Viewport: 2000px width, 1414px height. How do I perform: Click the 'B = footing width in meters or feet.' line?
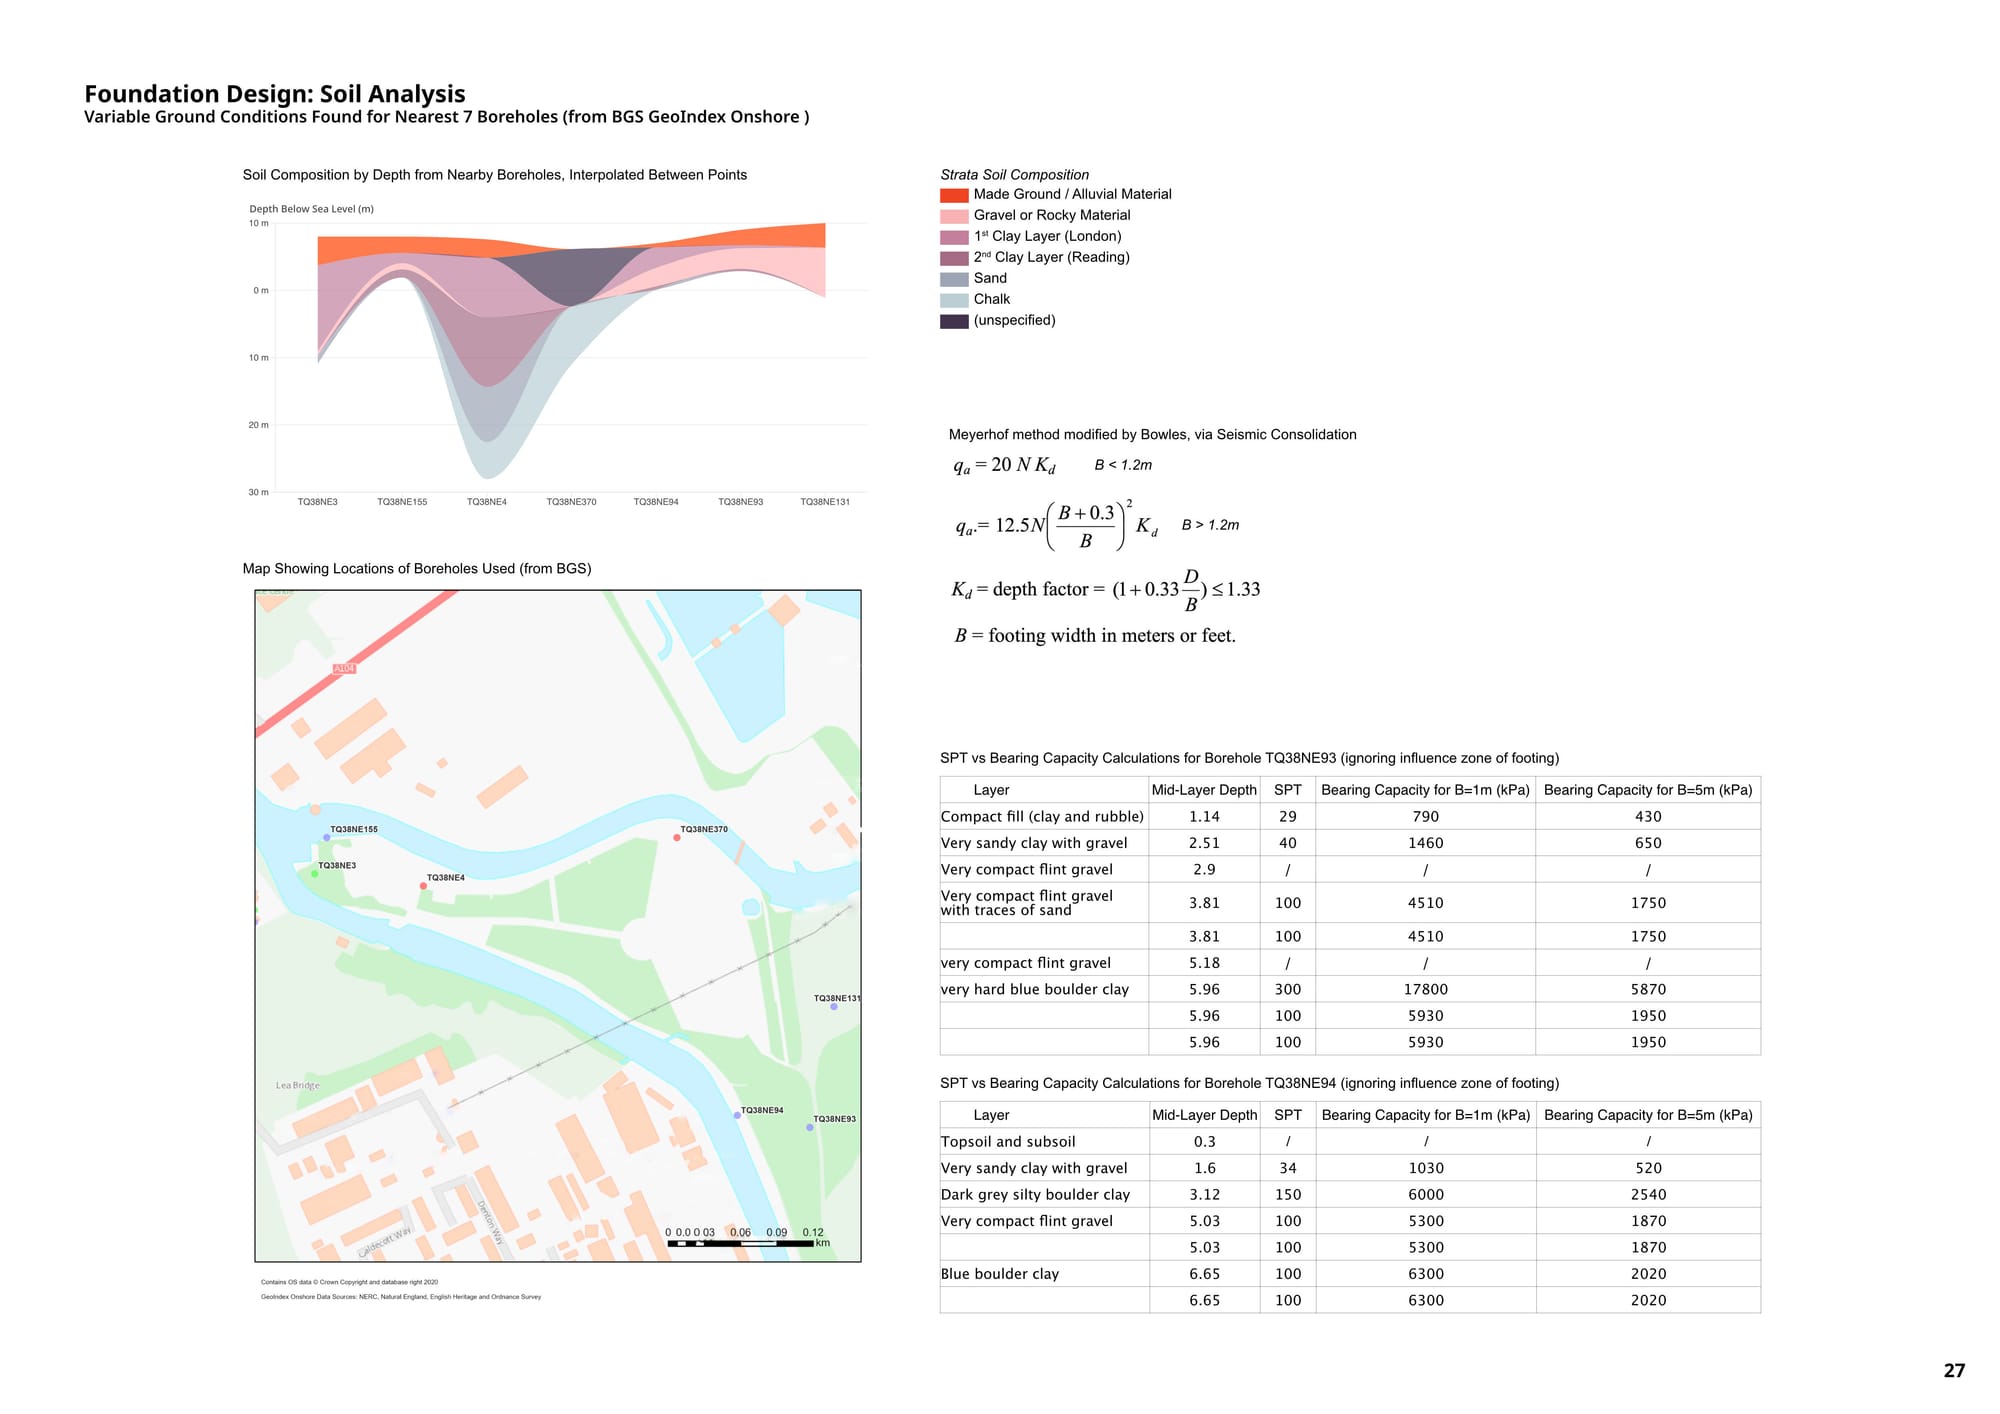tap(1095, 636)
